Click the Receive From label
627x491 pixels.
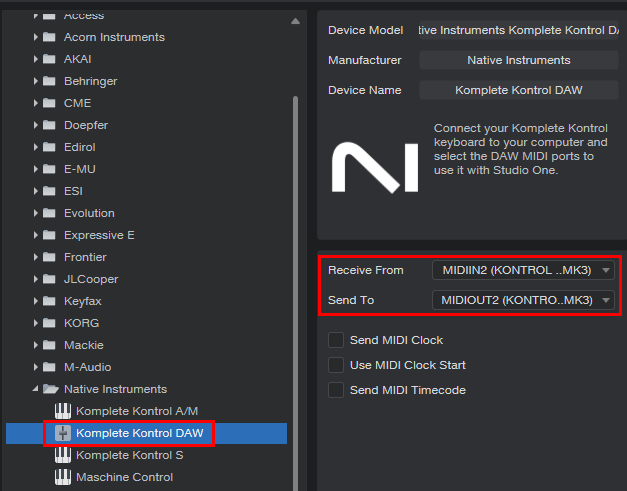click(366, 270)
